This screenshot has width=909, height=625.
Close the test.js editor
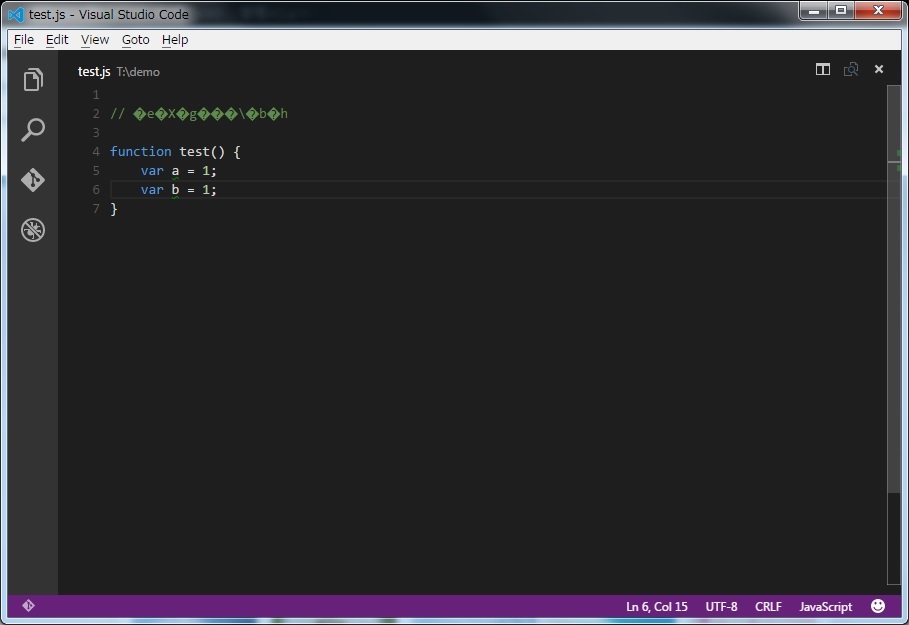879,69
